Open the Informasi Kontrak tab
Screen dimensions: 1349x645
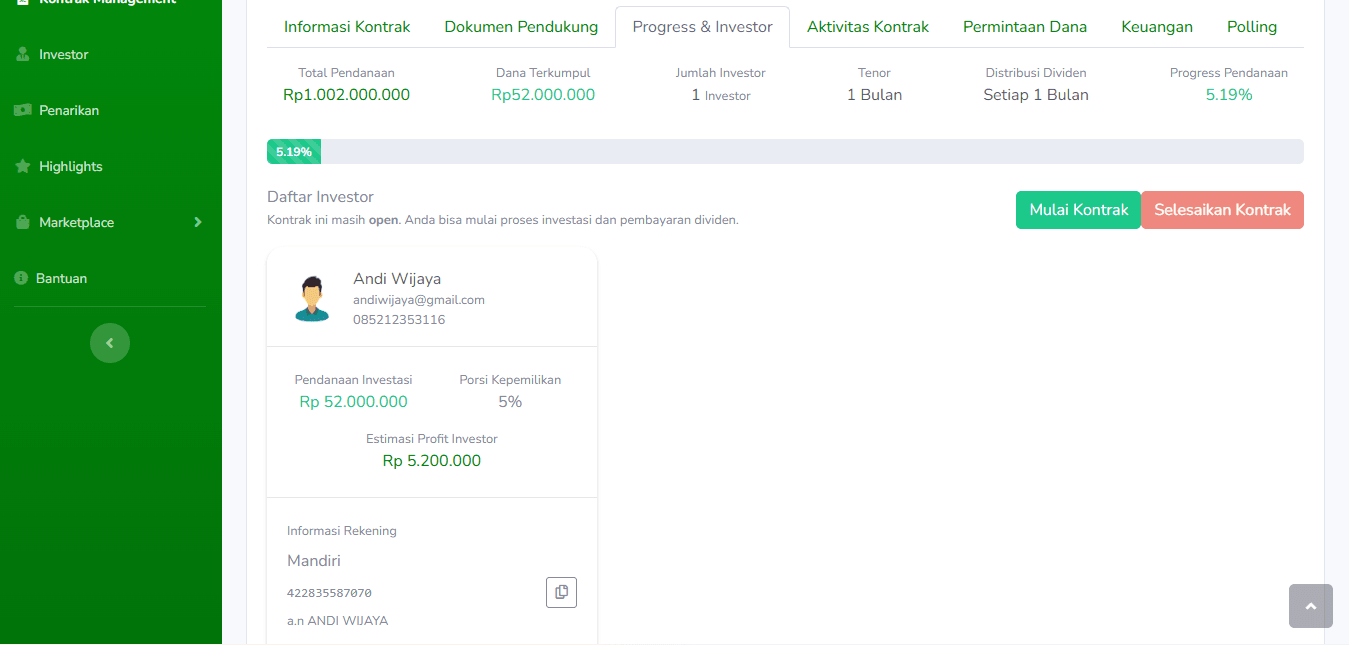click(x=347, y=27)
